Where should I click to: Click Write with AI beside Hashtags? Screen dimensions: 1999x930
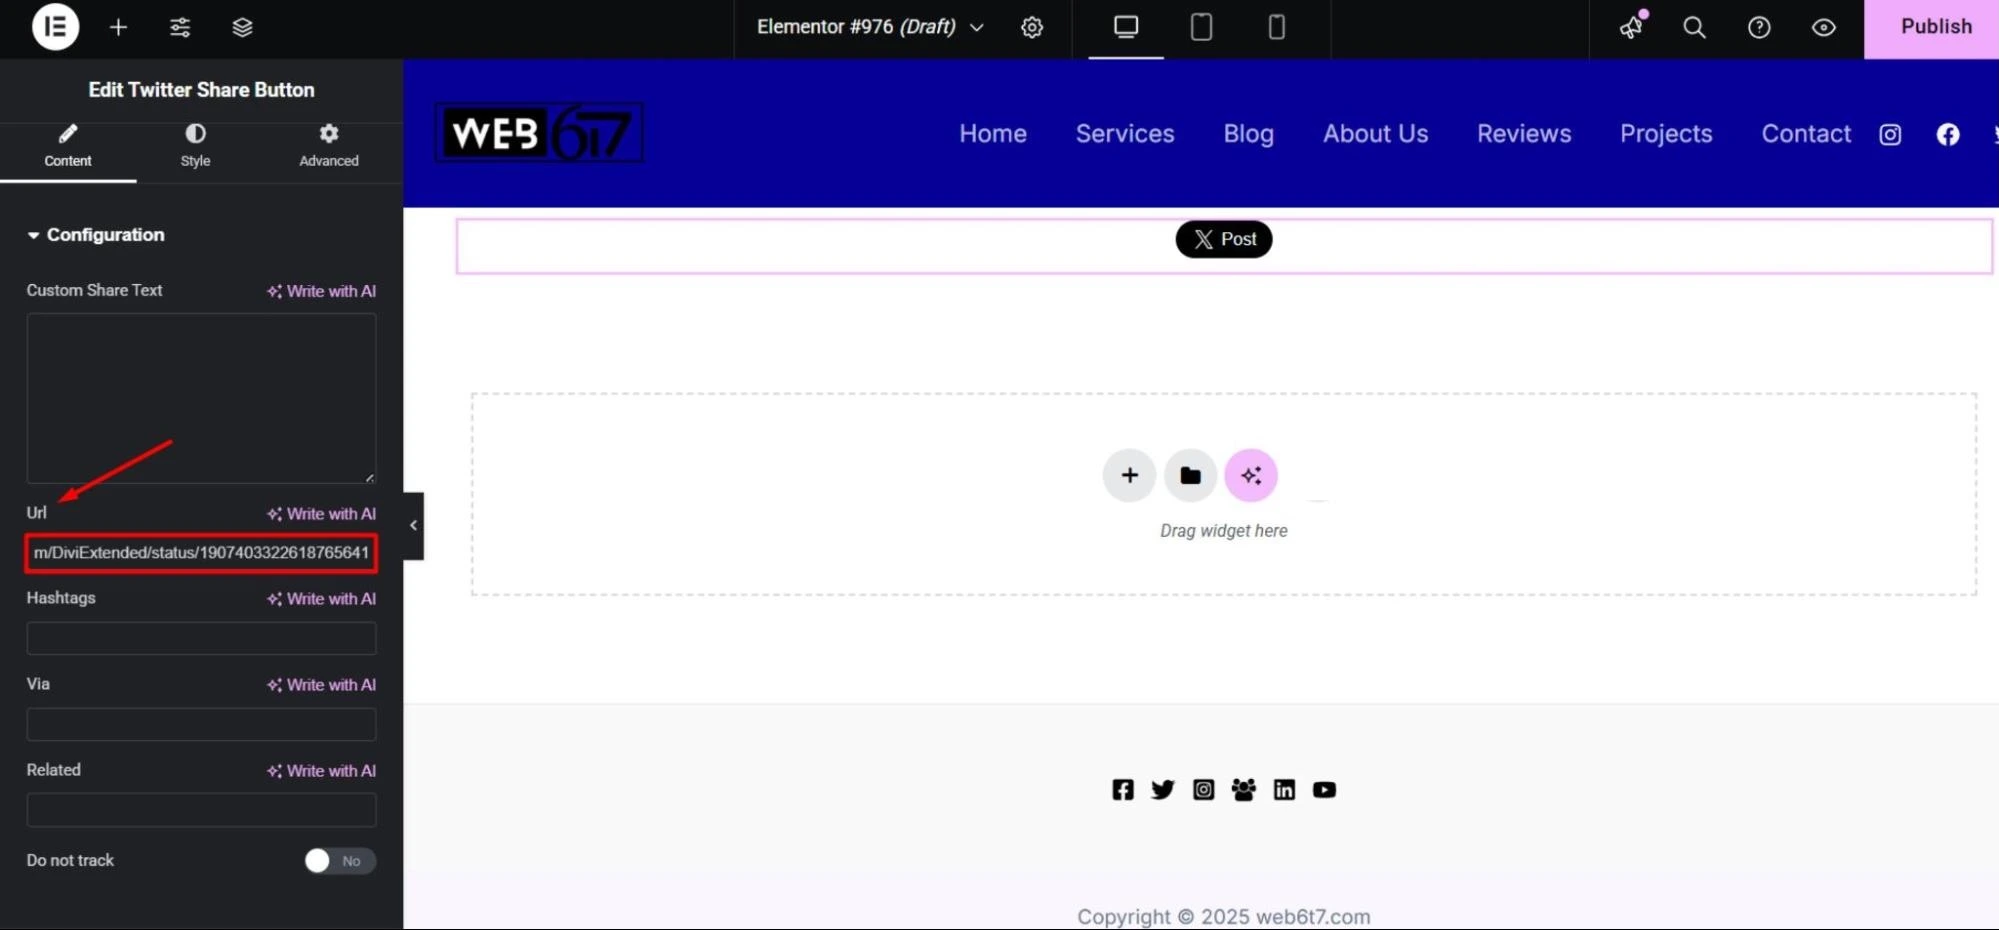pos(321,599)
